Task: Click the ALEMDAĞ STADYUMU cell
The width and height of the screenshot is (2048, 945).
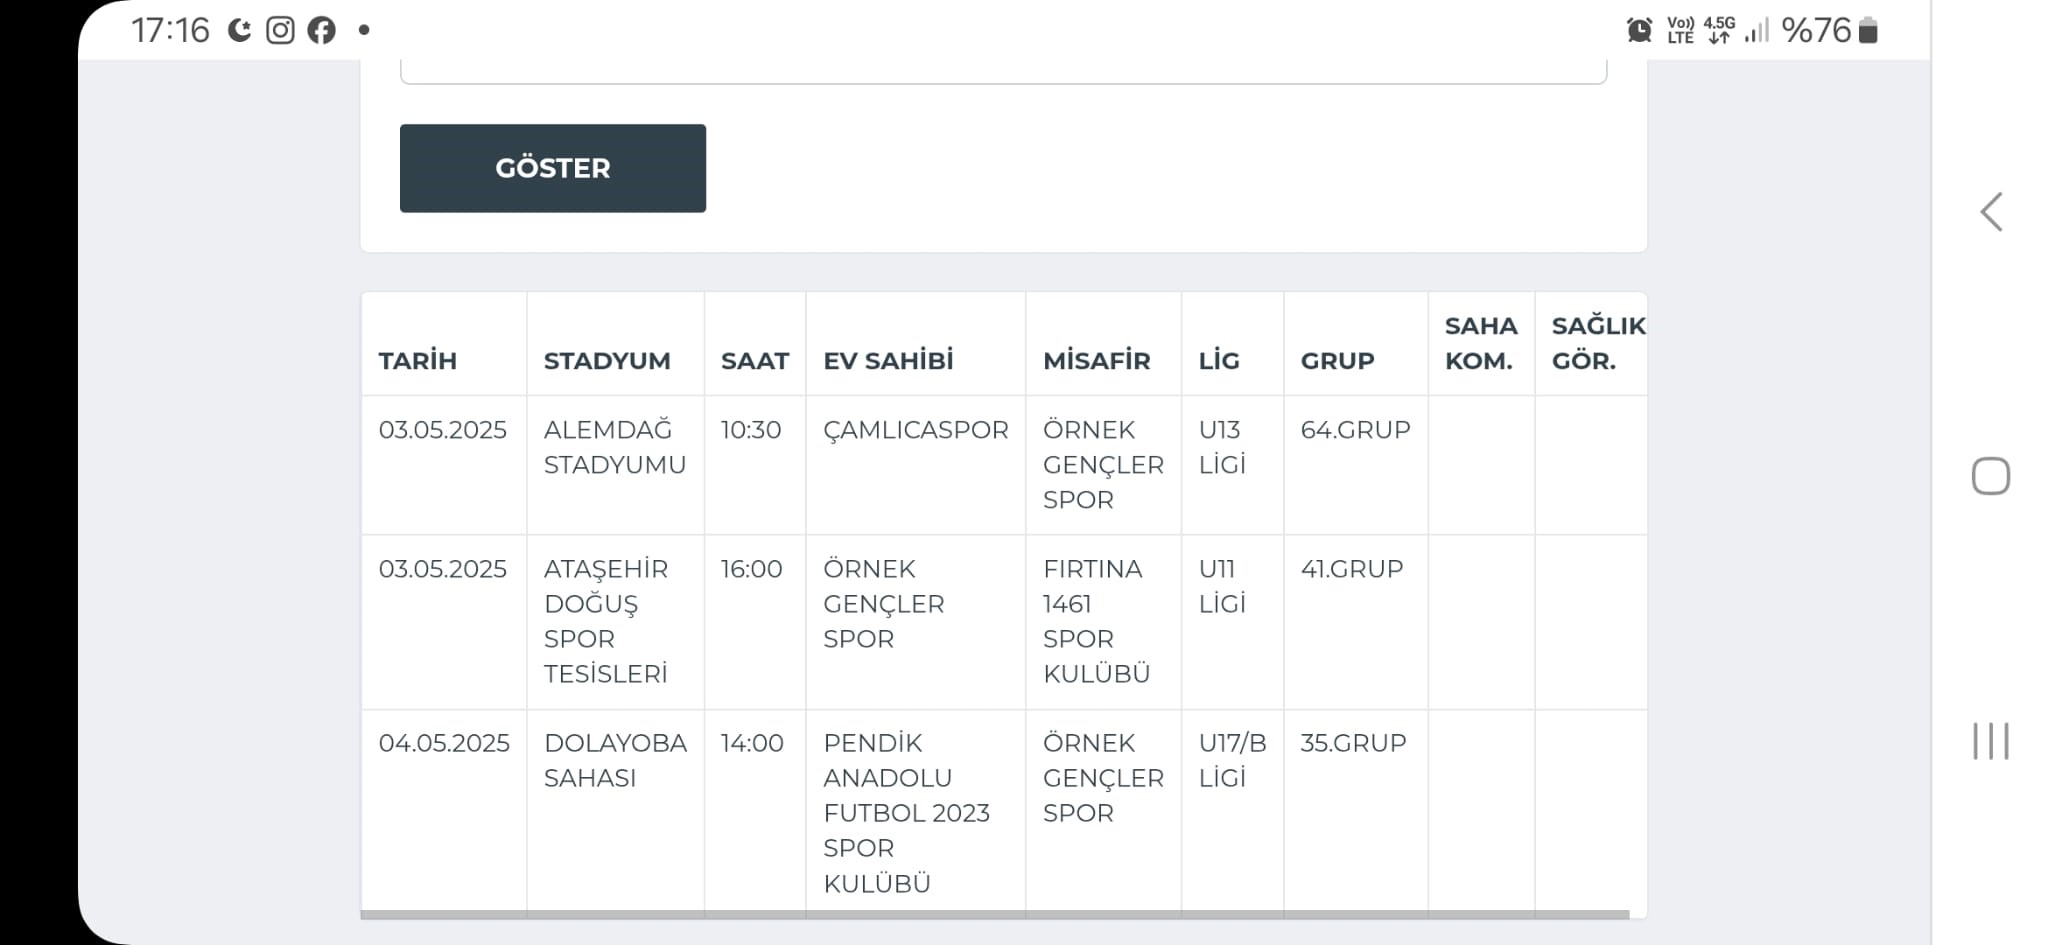Action: [x=615, y=447]
